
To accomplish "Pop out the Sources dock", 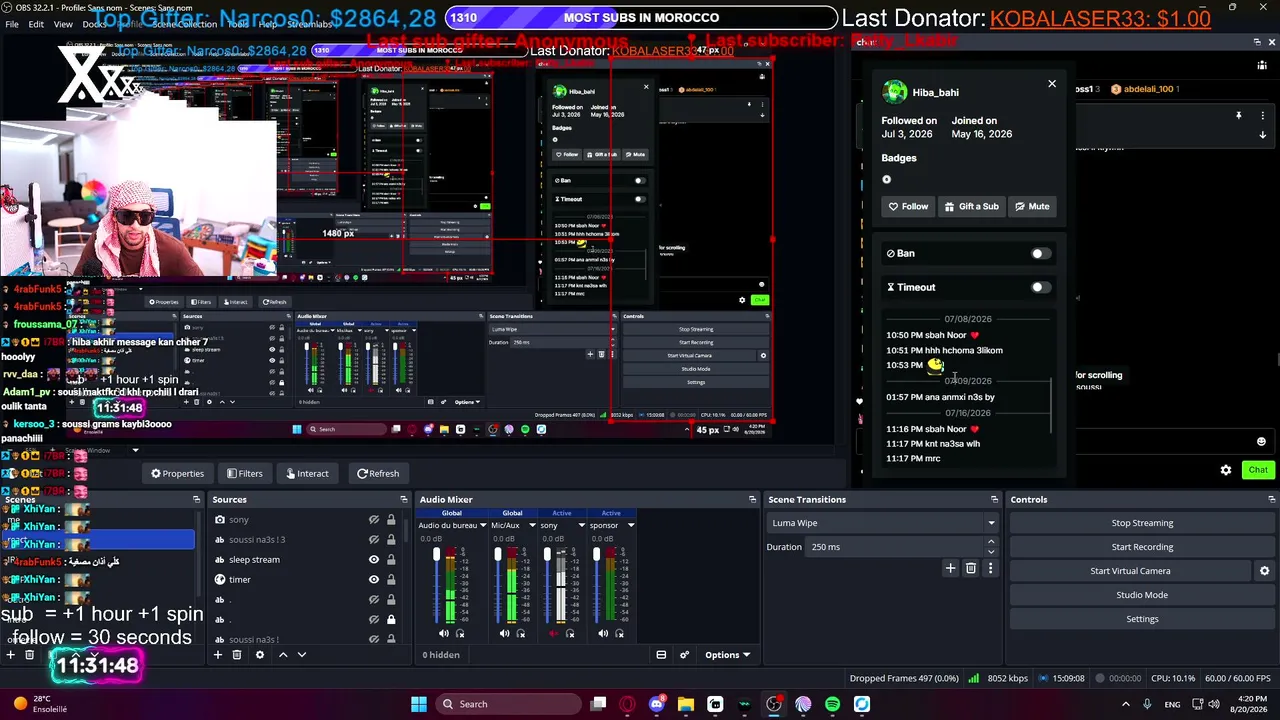I will tap(404, 499).
